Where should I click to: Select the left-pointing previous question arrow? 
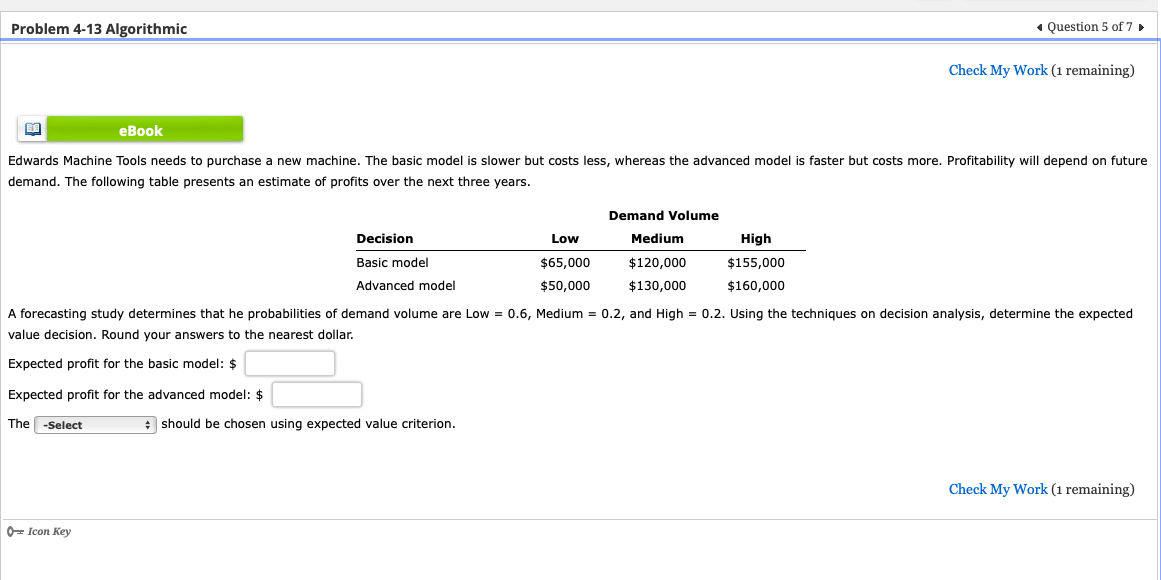[1041, 27]
